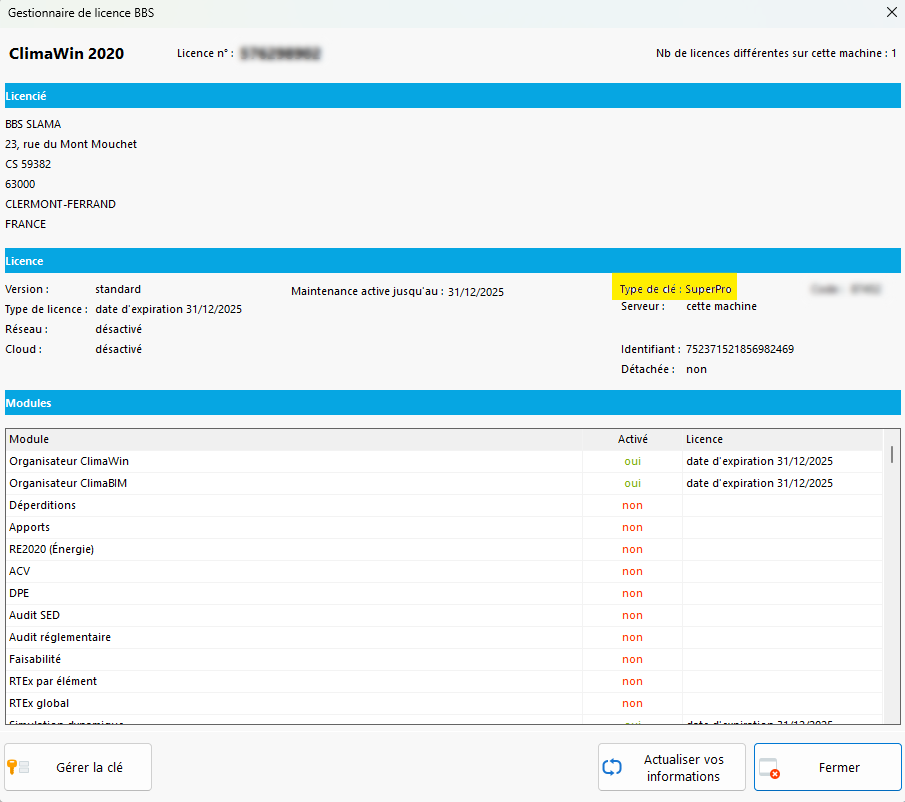905x802 pixels.
Task: Click the postal code 63000
Action: click(20, 184)
